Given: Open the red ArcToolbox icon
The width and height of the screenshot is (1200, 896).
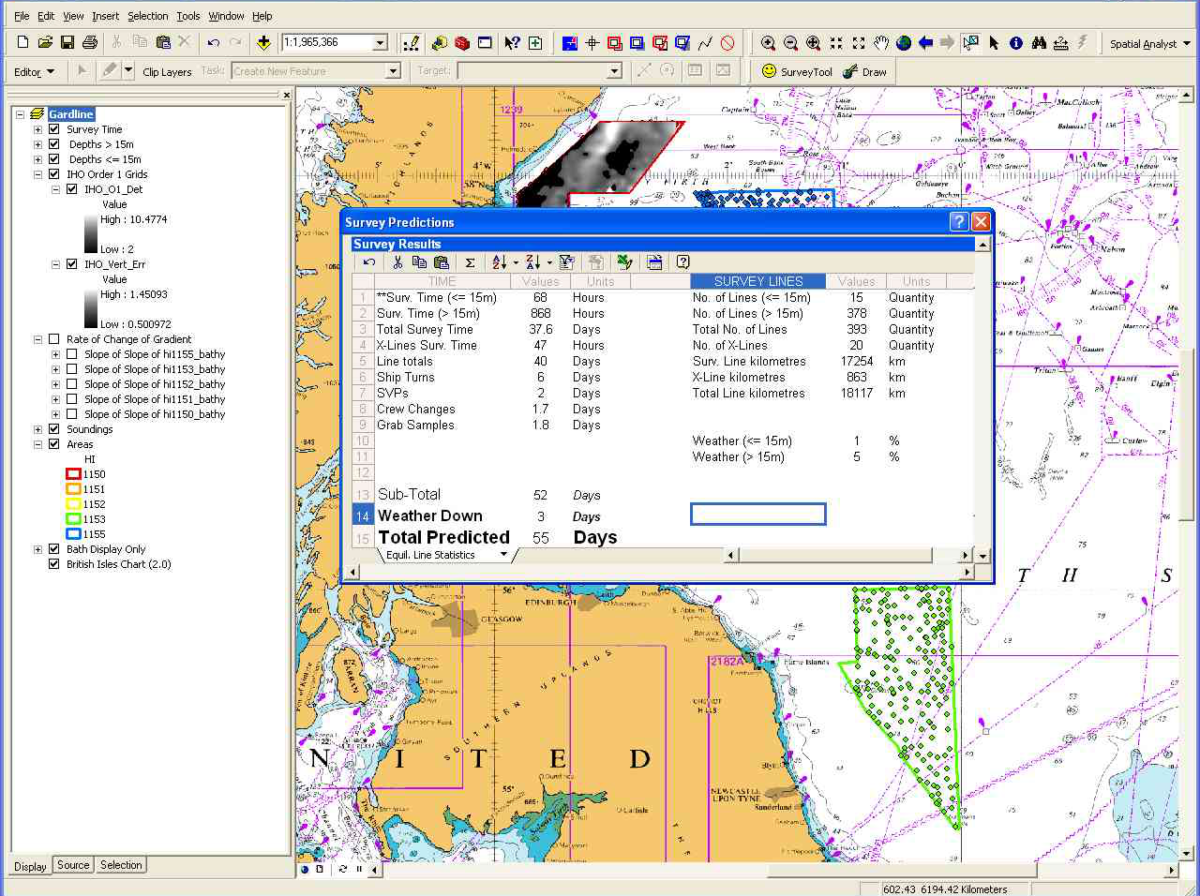Looking at the screenshot, I should (x=462, y=43).
